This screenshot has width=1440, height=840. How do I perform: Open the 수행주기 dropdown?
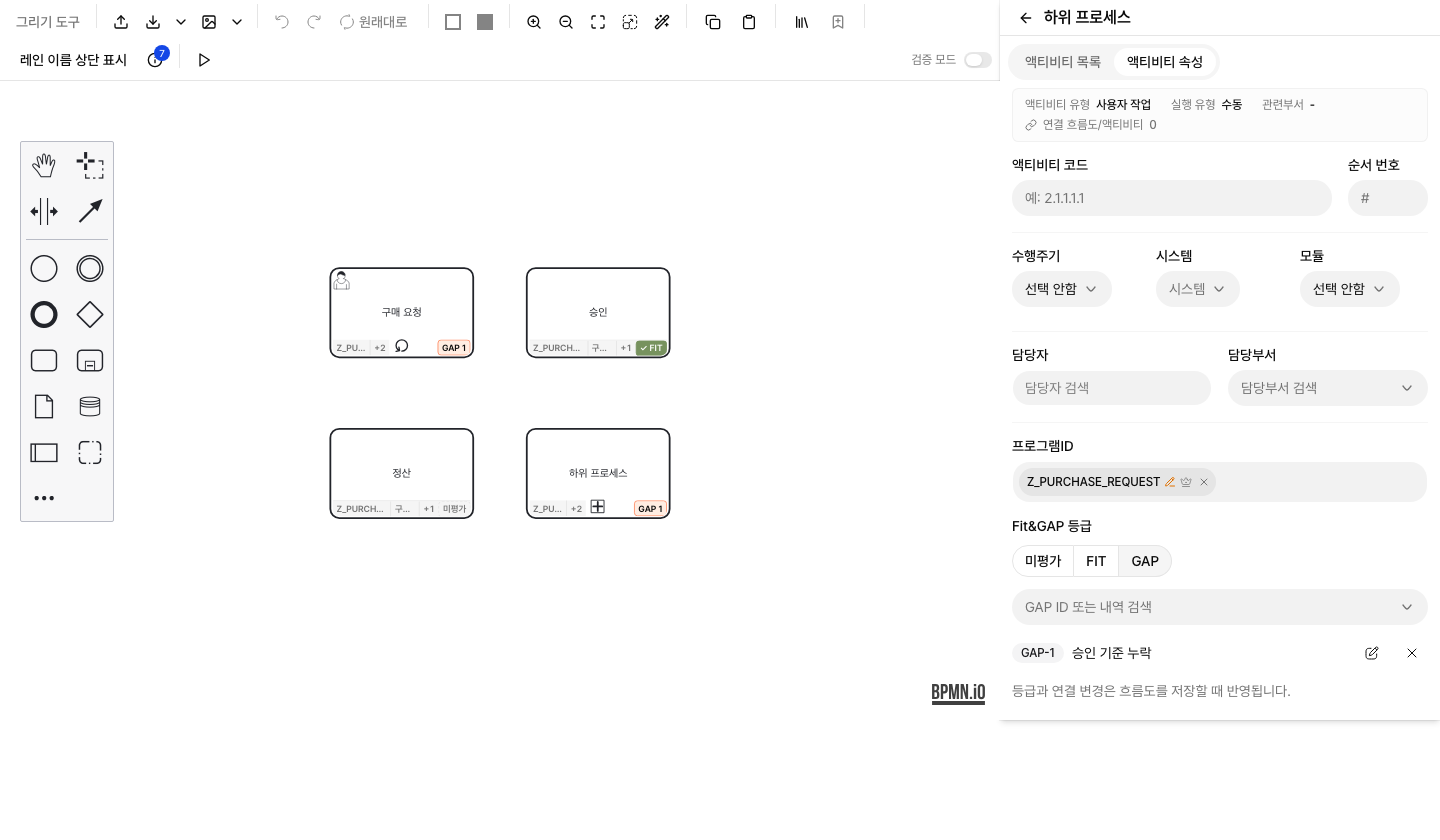click(x=1062, y=289)
